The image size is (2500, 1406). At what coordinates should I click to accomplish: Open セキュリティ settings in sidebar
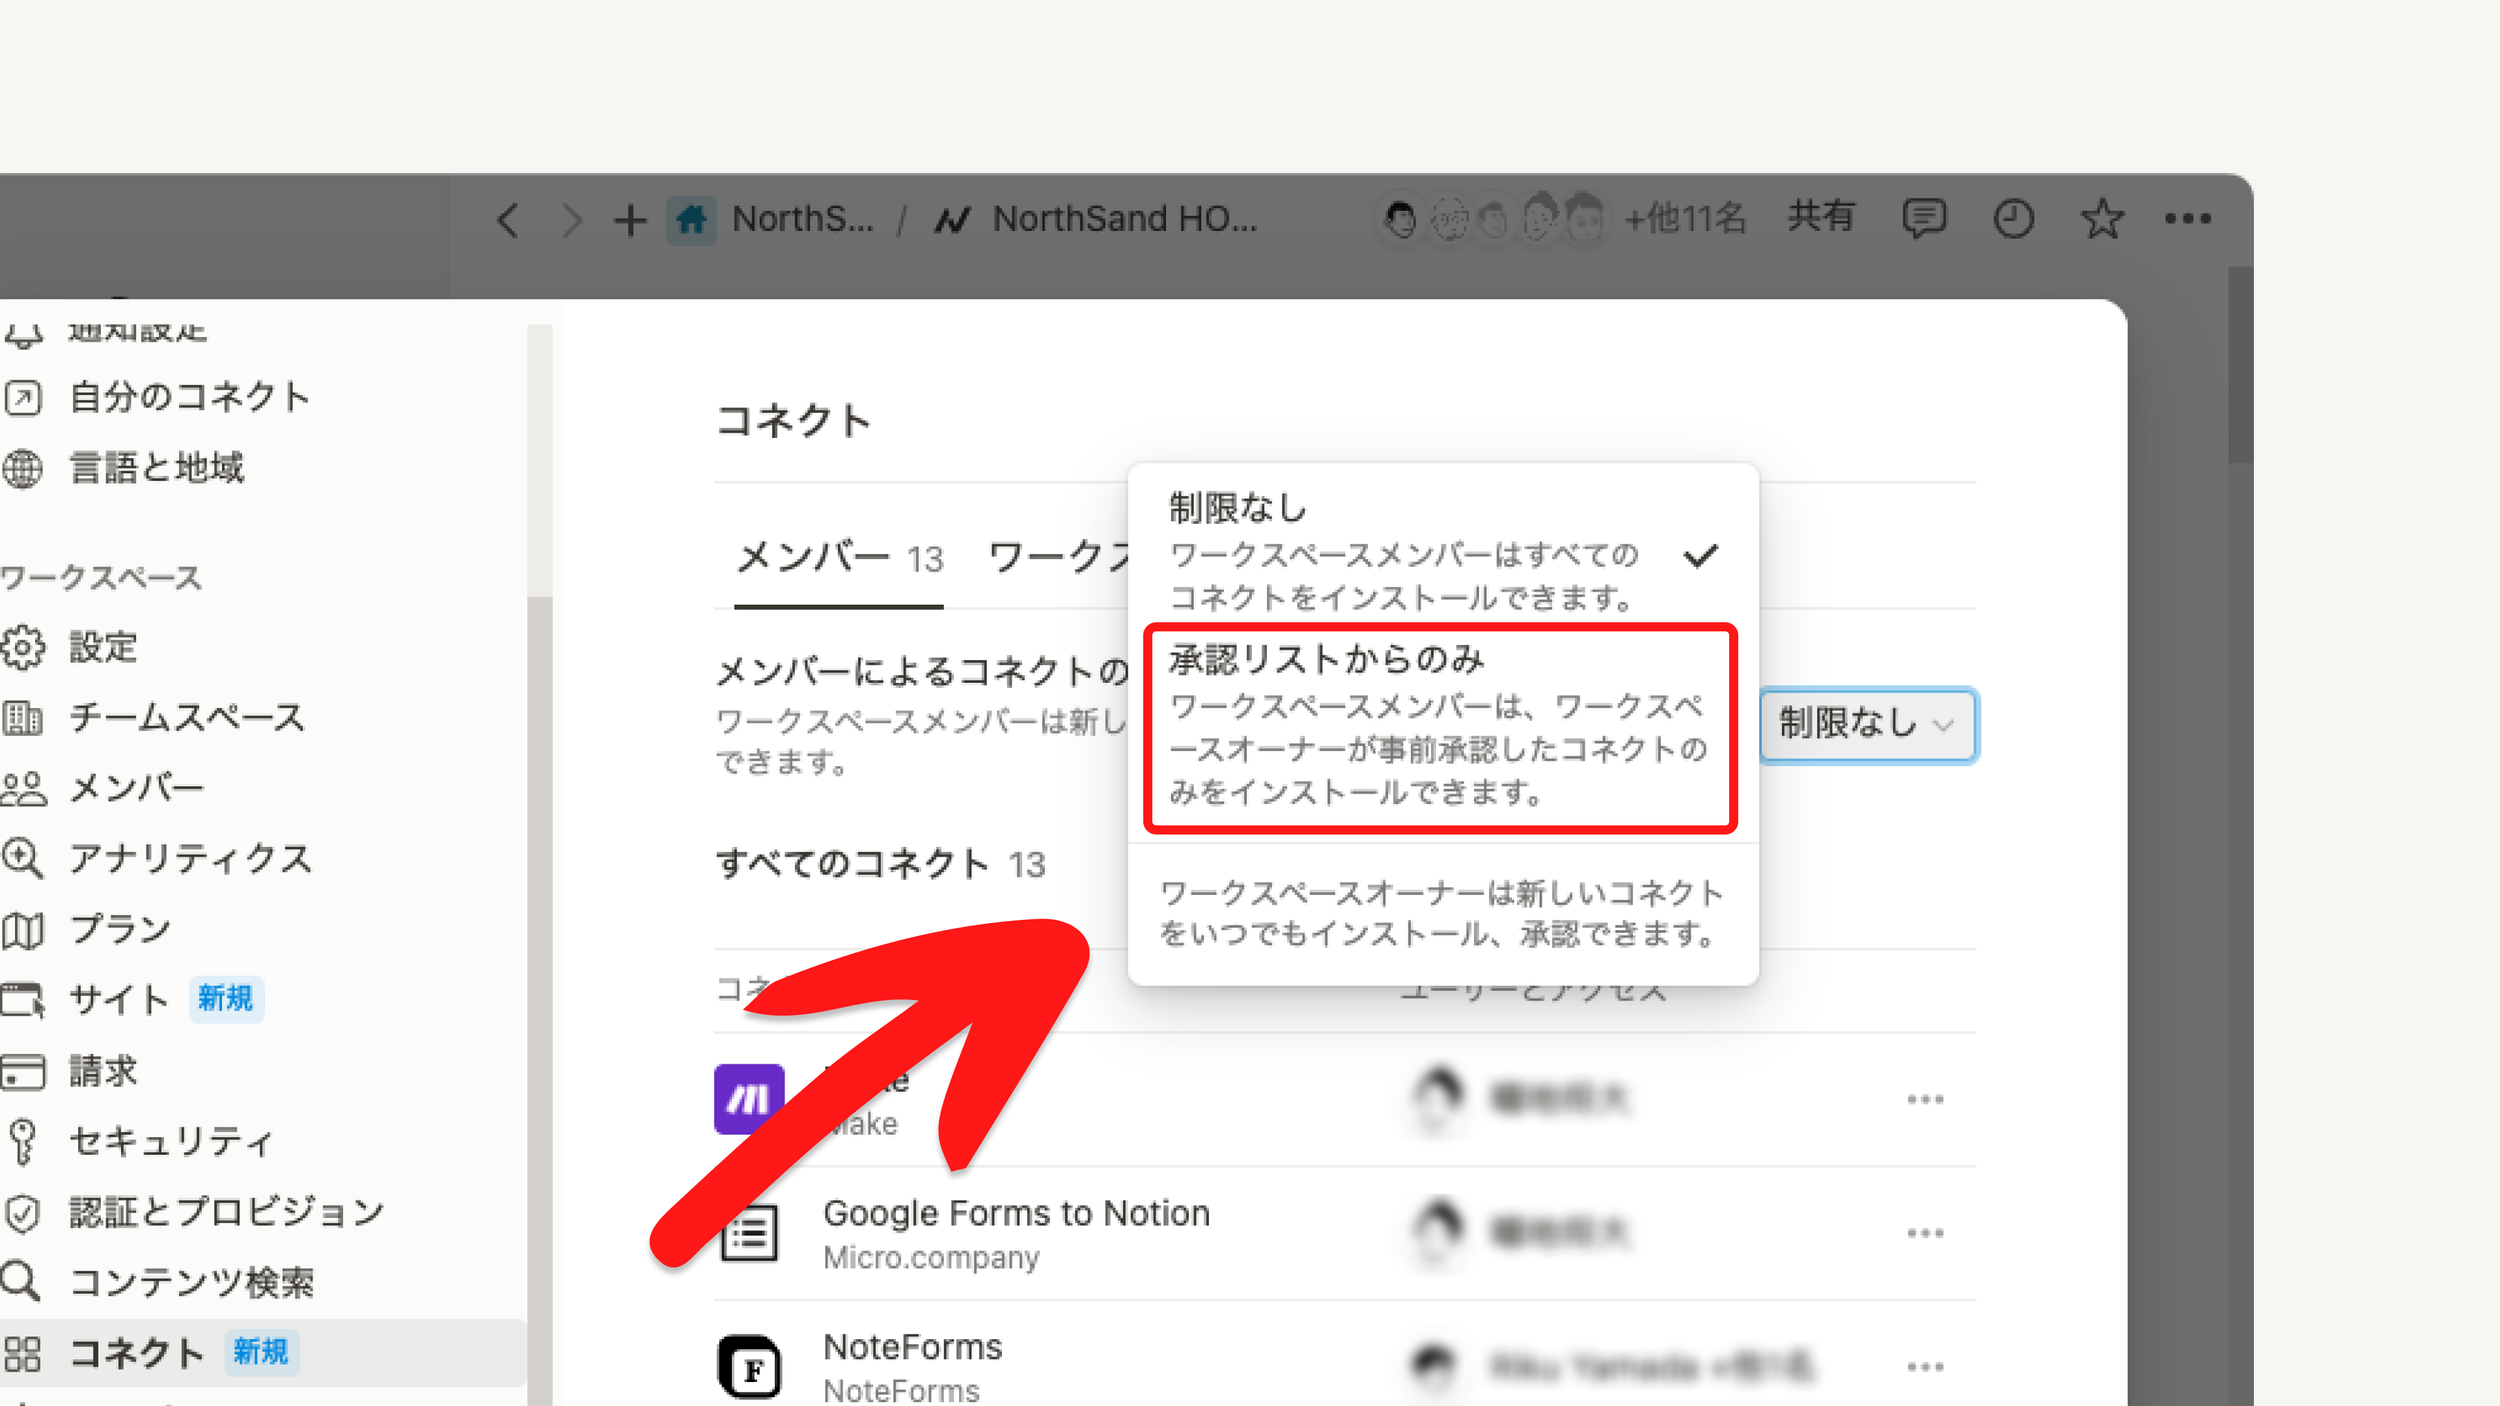pos(168,1141)
